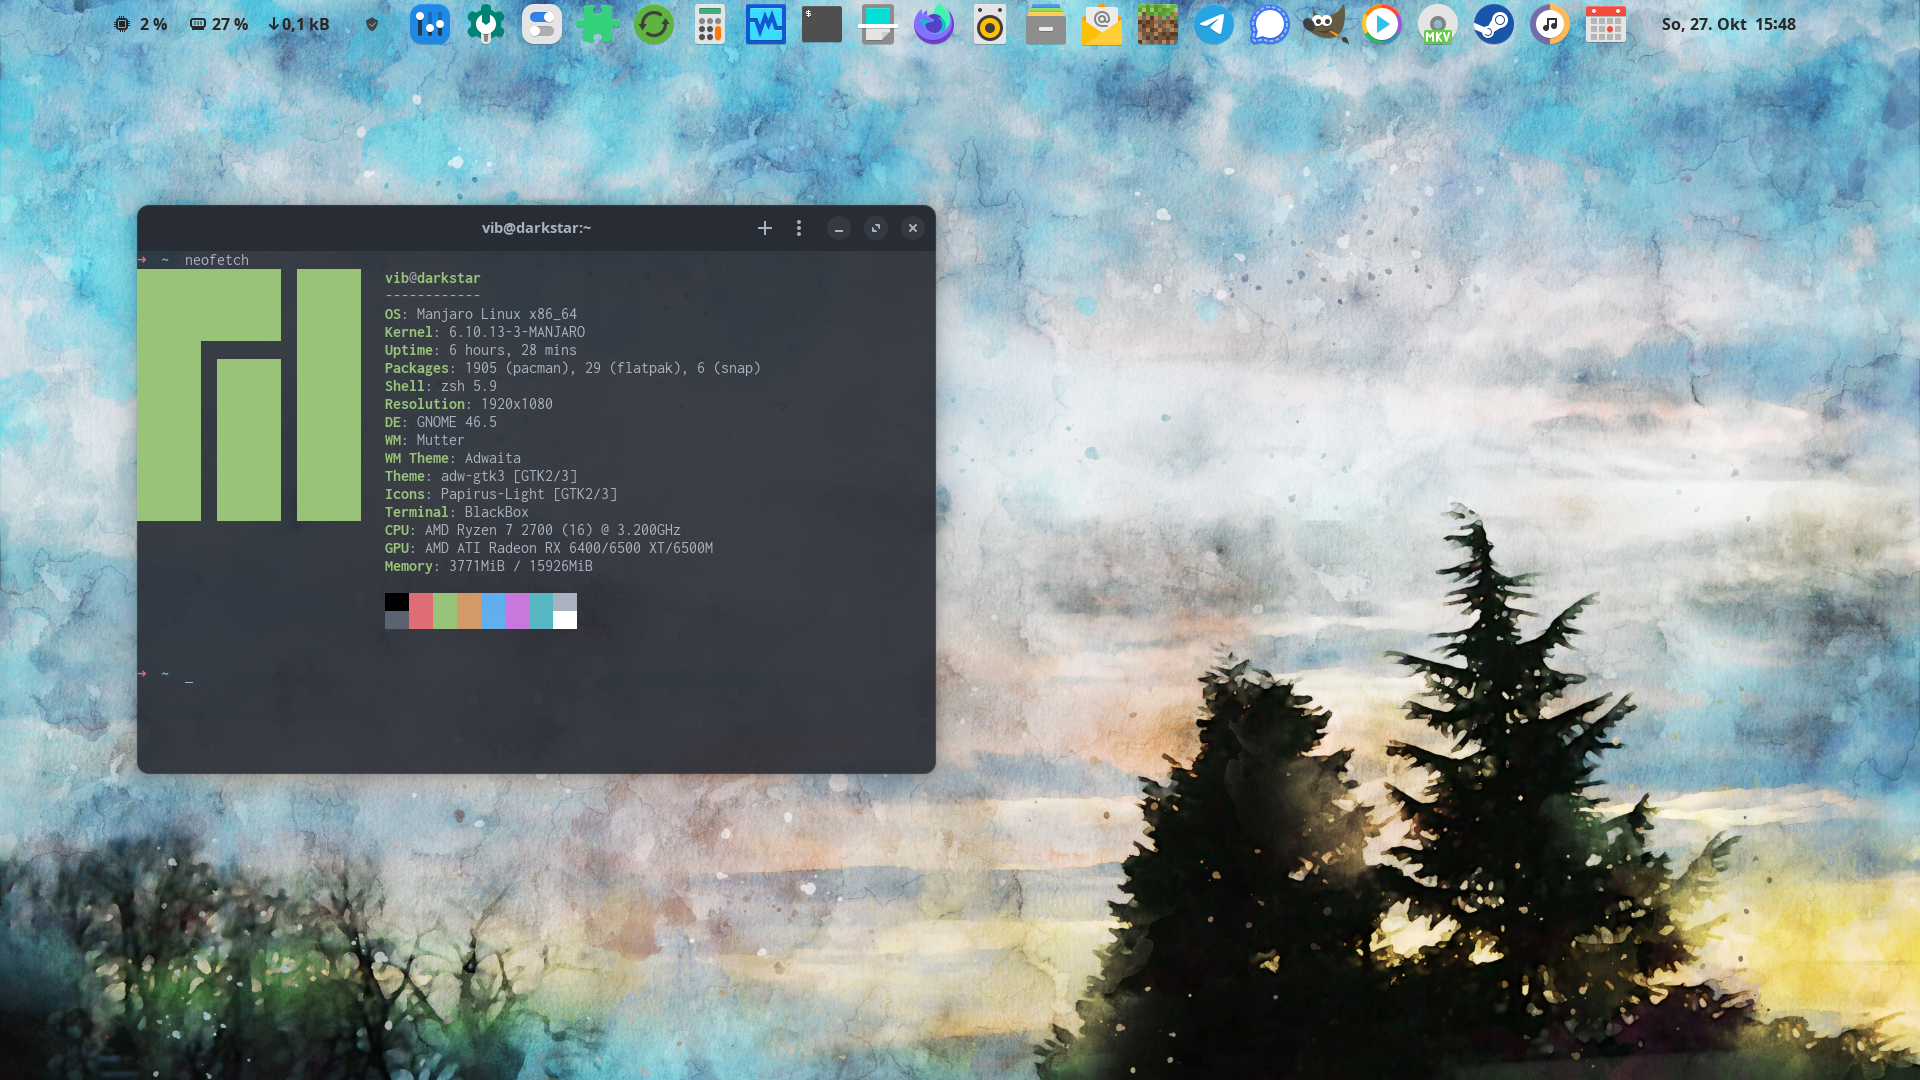The height and width of the screenshot is (1080, 1920).
Task: Open the Signal messenger icon
Action: pyautogui.click(x=1269, y=24)
